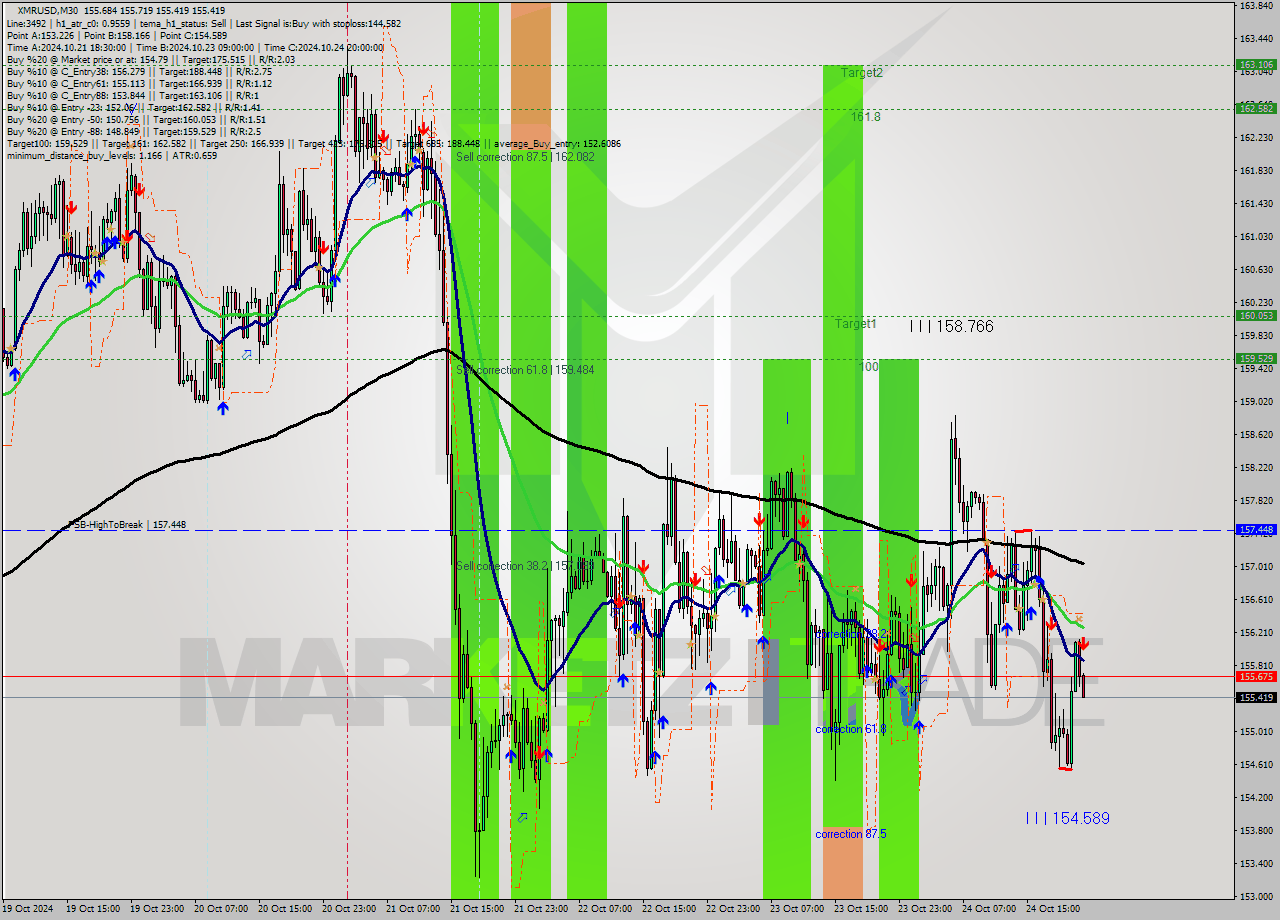
Task: Click the XMRUSD,M30 symbol title text
Action: click(50, 10)
